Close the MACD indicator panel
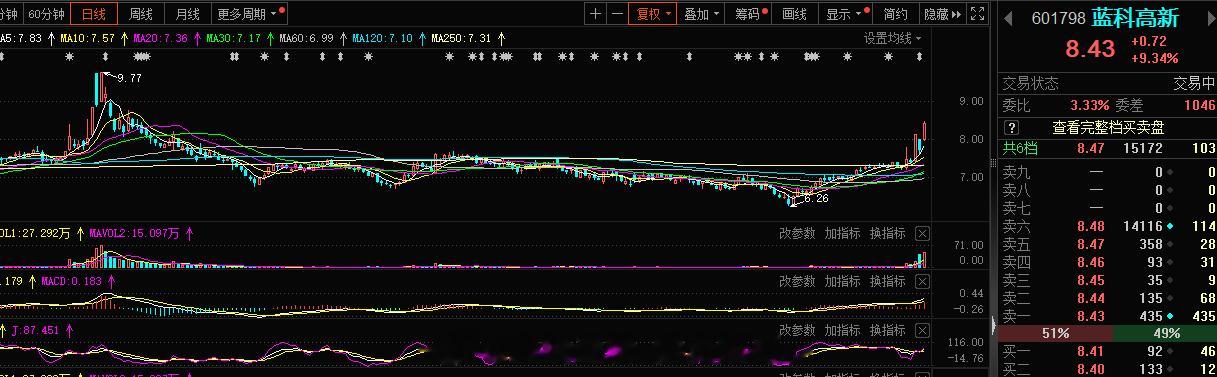 point(923,282)
